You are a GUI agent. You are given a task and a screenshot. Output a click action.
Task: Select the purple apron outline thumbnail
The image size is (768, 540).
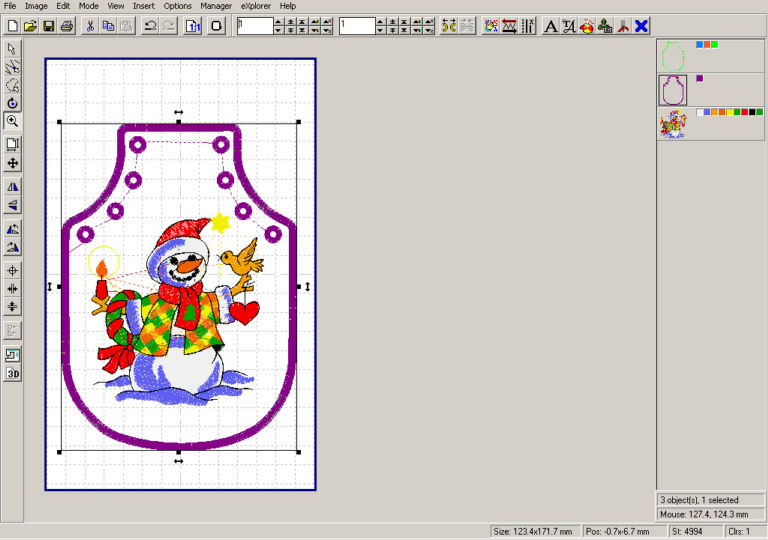point(672,90)
